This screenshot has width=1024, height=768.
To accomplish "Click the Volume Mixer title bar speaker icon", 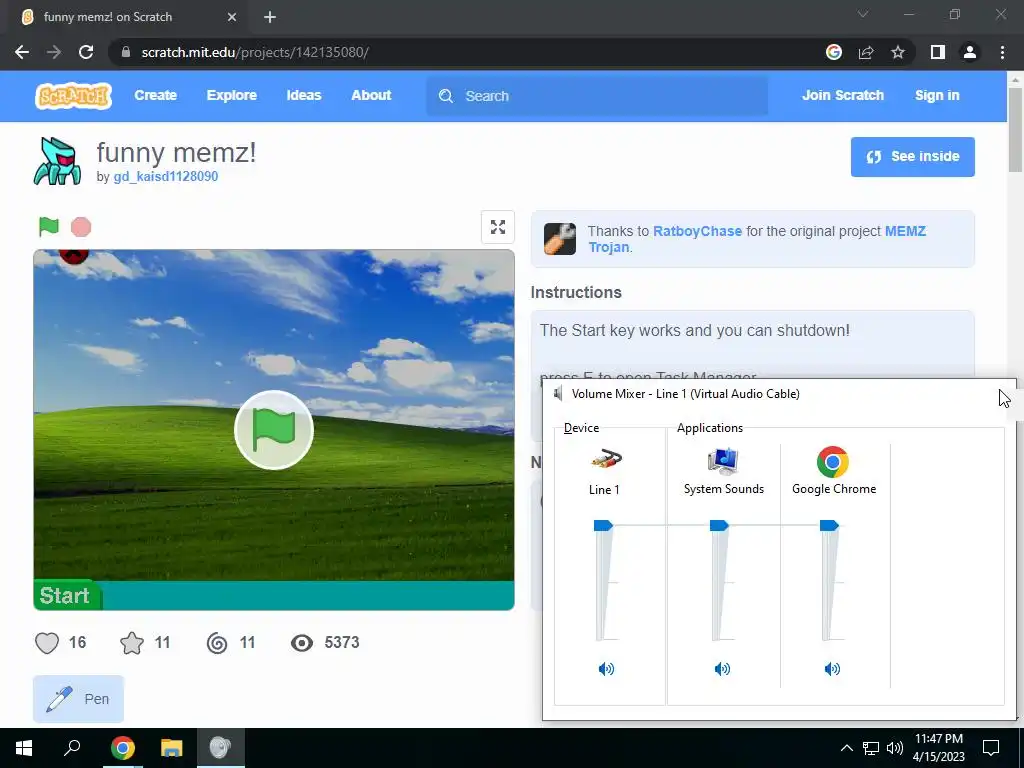I will point(558,393).
